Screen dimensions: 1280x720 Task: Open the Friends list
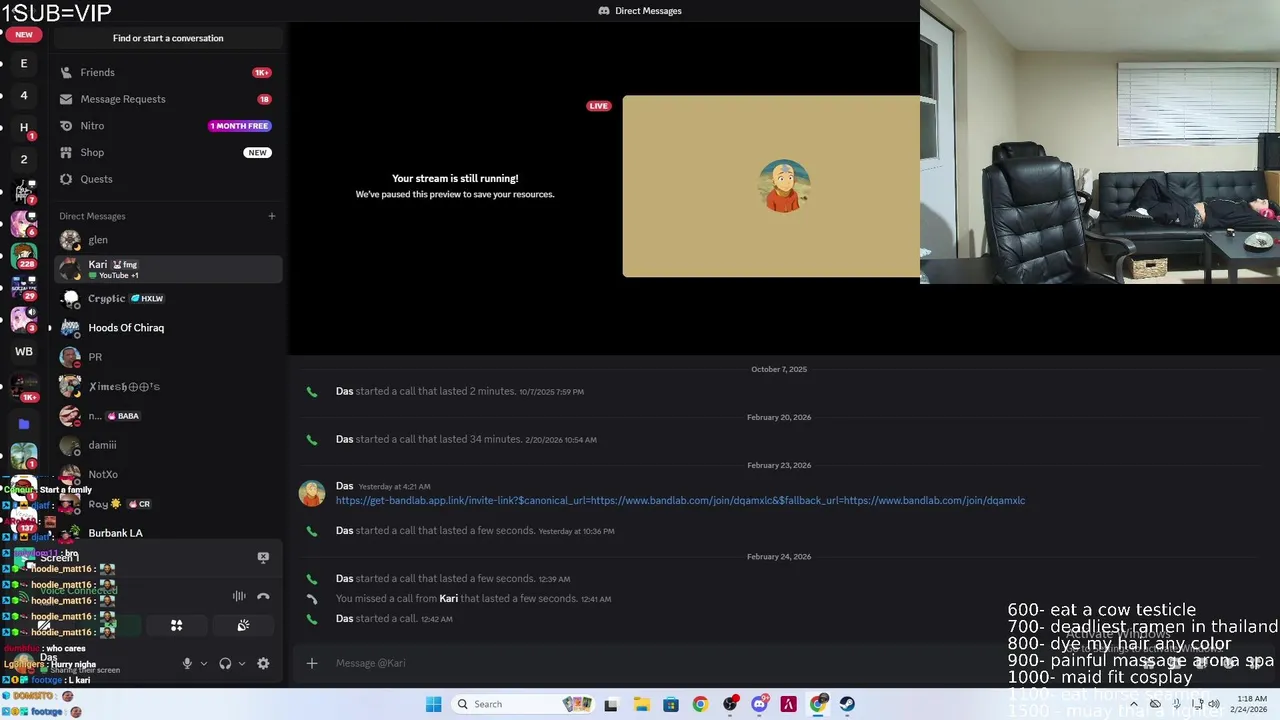coord(168,72)
